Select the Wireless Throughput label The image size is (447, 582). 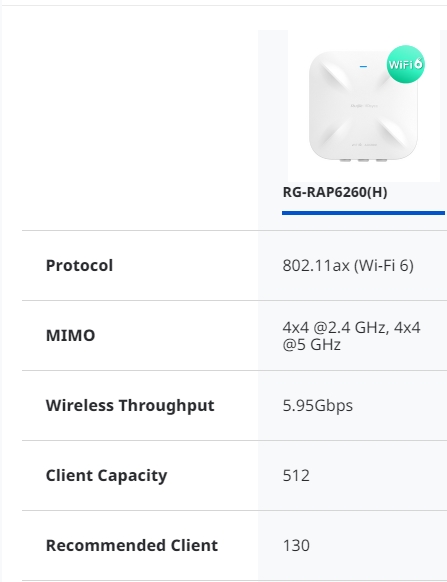(130, 406)
